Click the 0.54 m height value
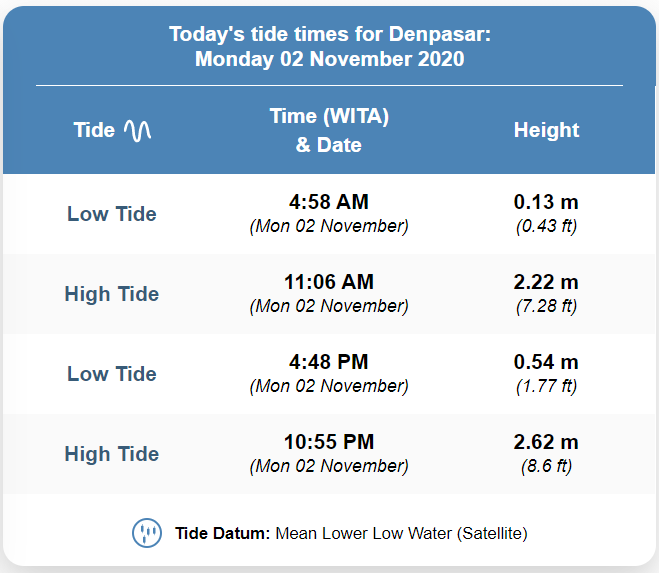The width and height of the screenshot is (659, 573). [546, 362]
